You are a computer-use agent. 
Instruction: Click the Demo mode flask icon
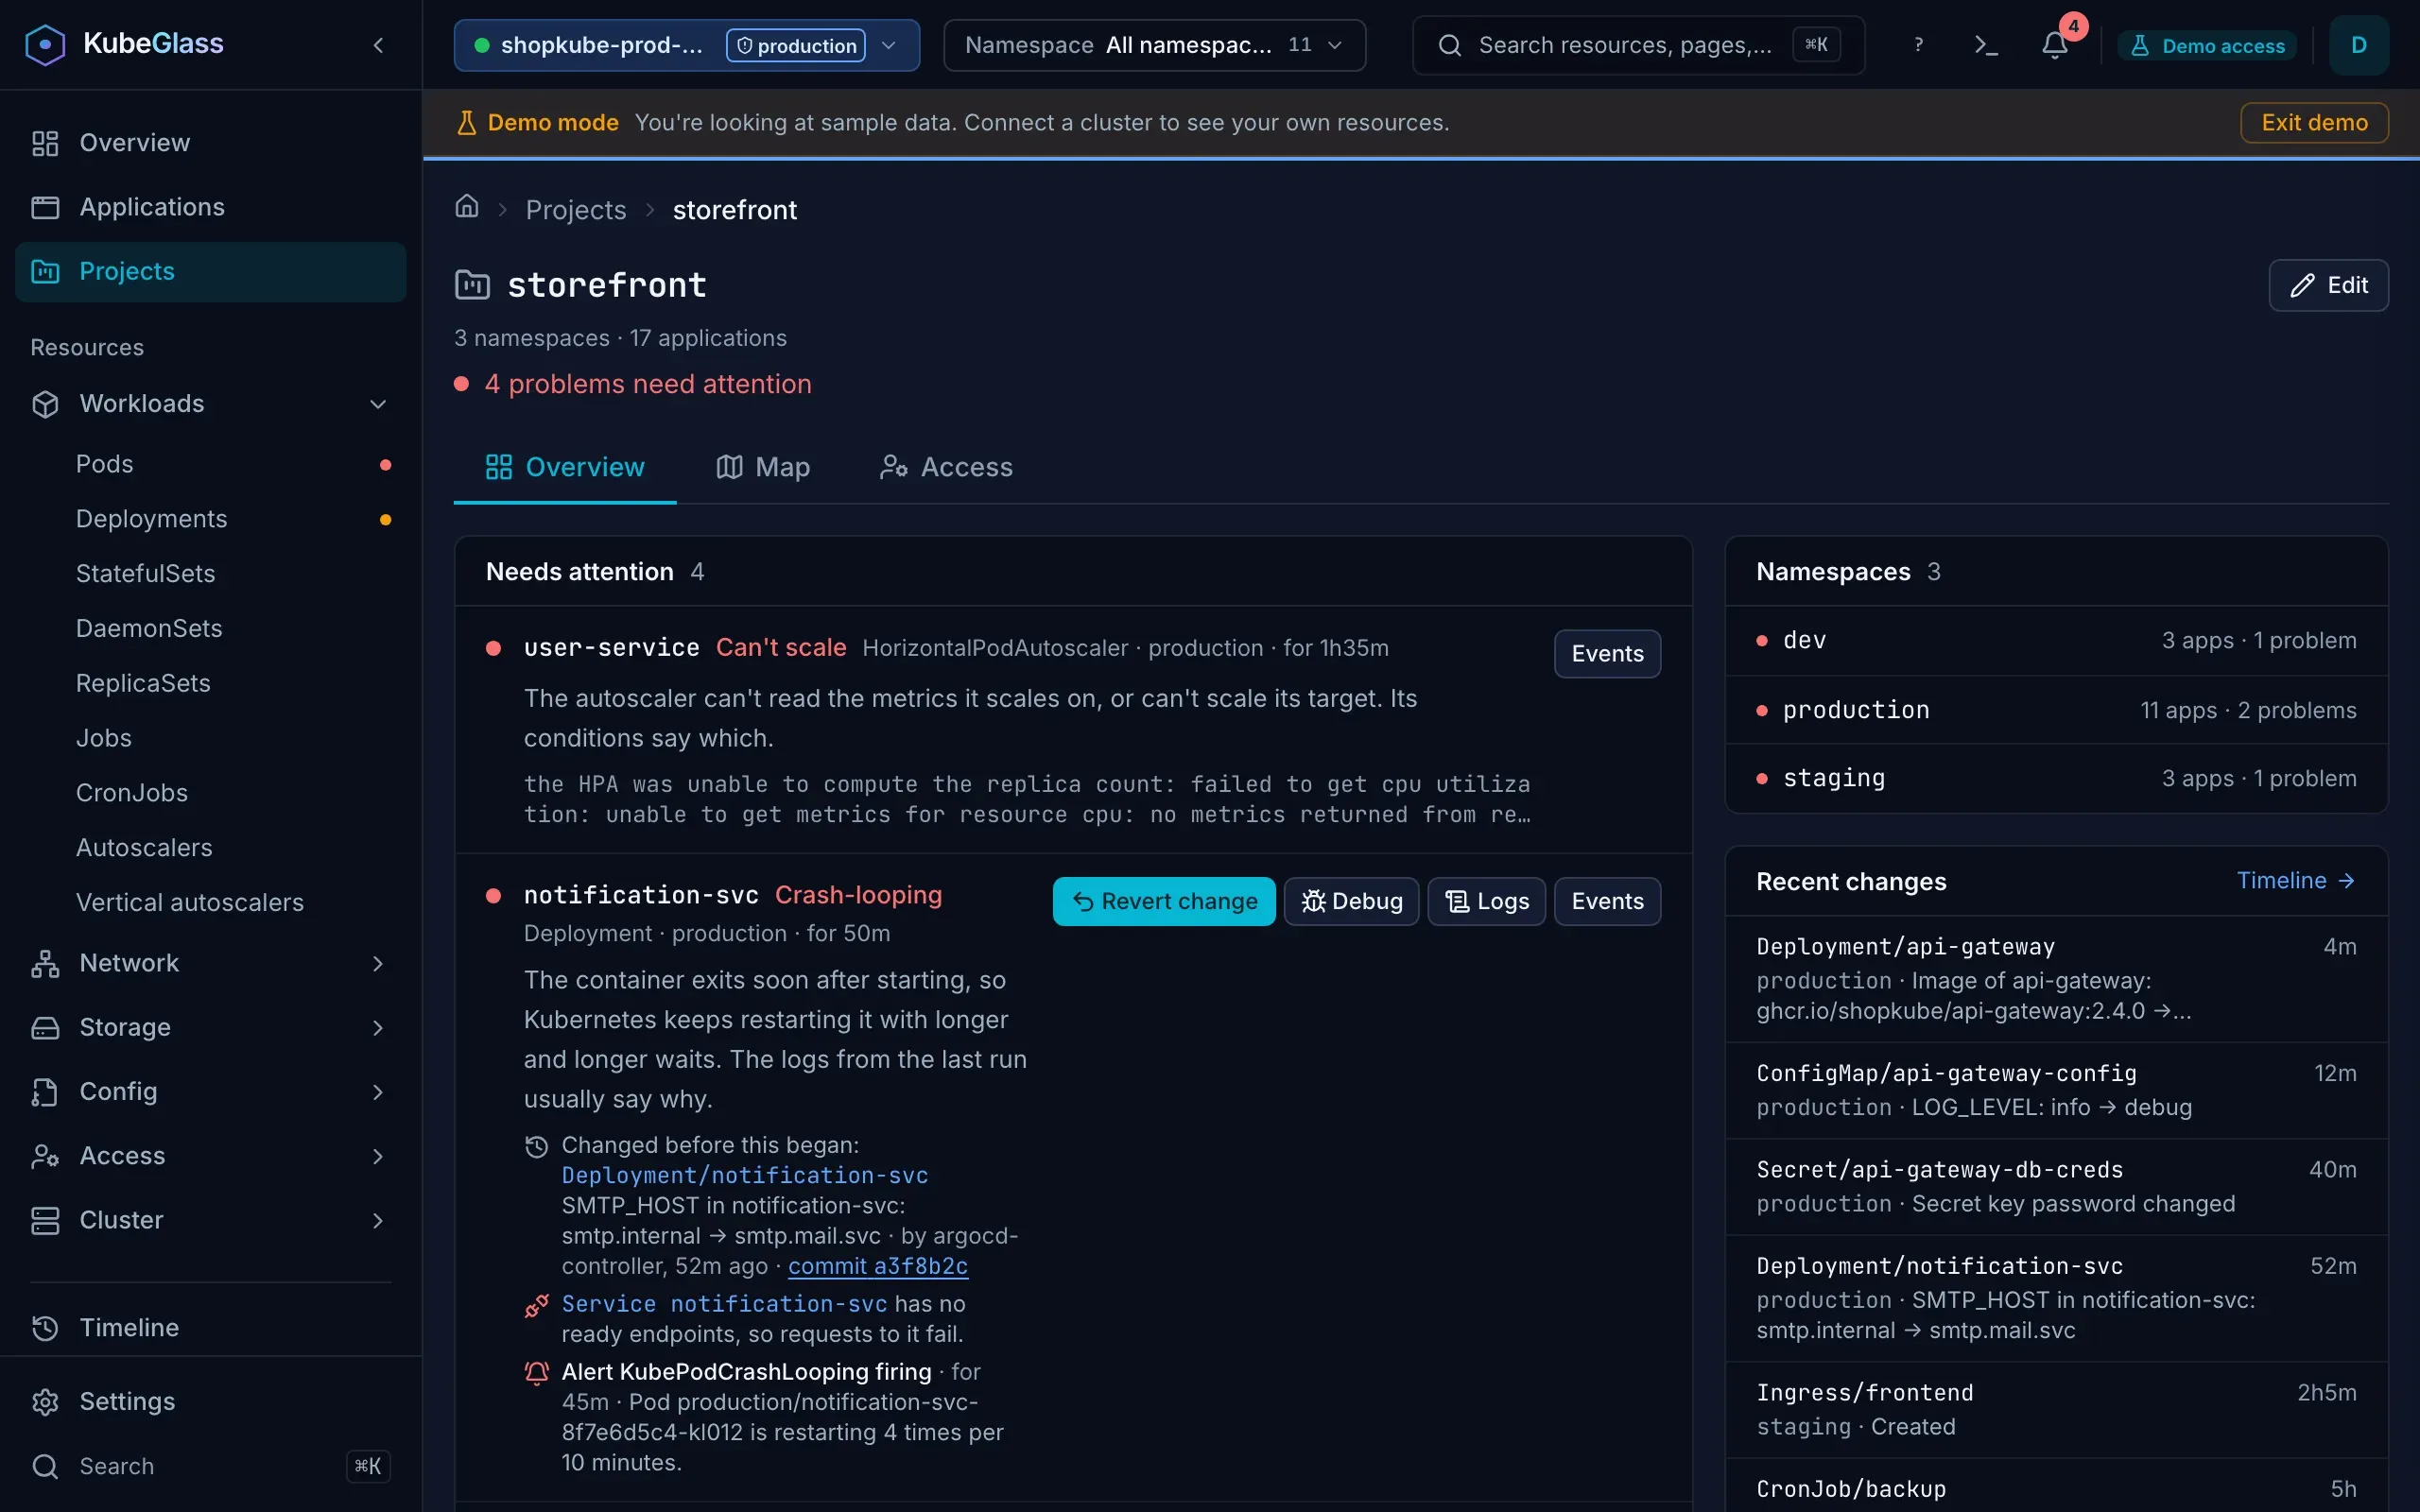(x=466, y=123)
